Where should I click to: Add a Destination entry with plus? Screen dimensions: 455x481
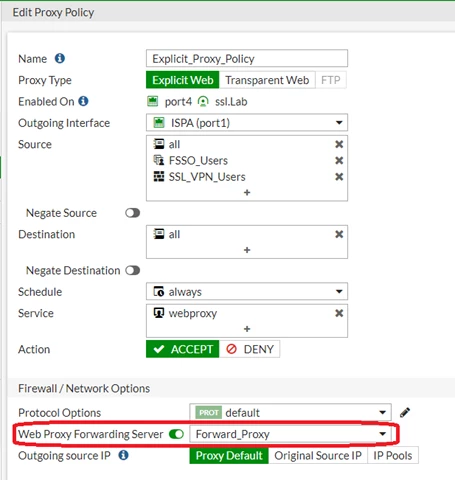click(247, 250)
